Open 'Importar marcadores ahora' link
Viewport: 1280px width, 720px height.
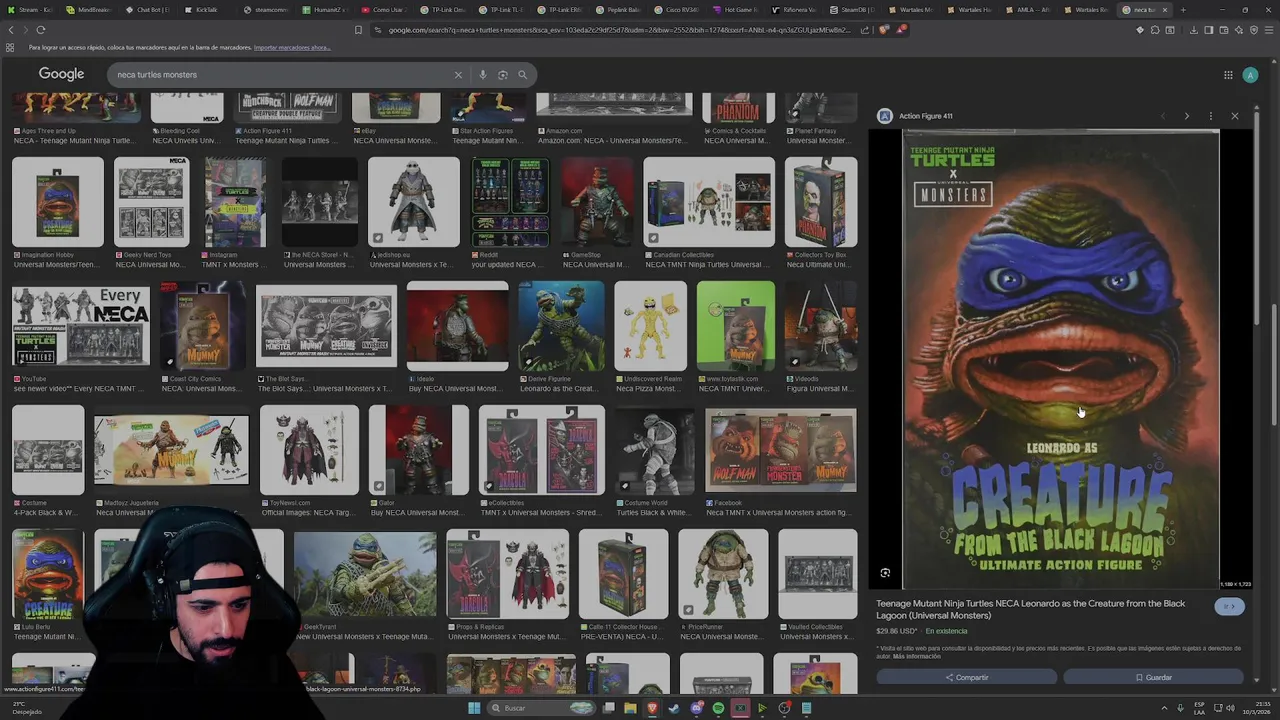292,47
